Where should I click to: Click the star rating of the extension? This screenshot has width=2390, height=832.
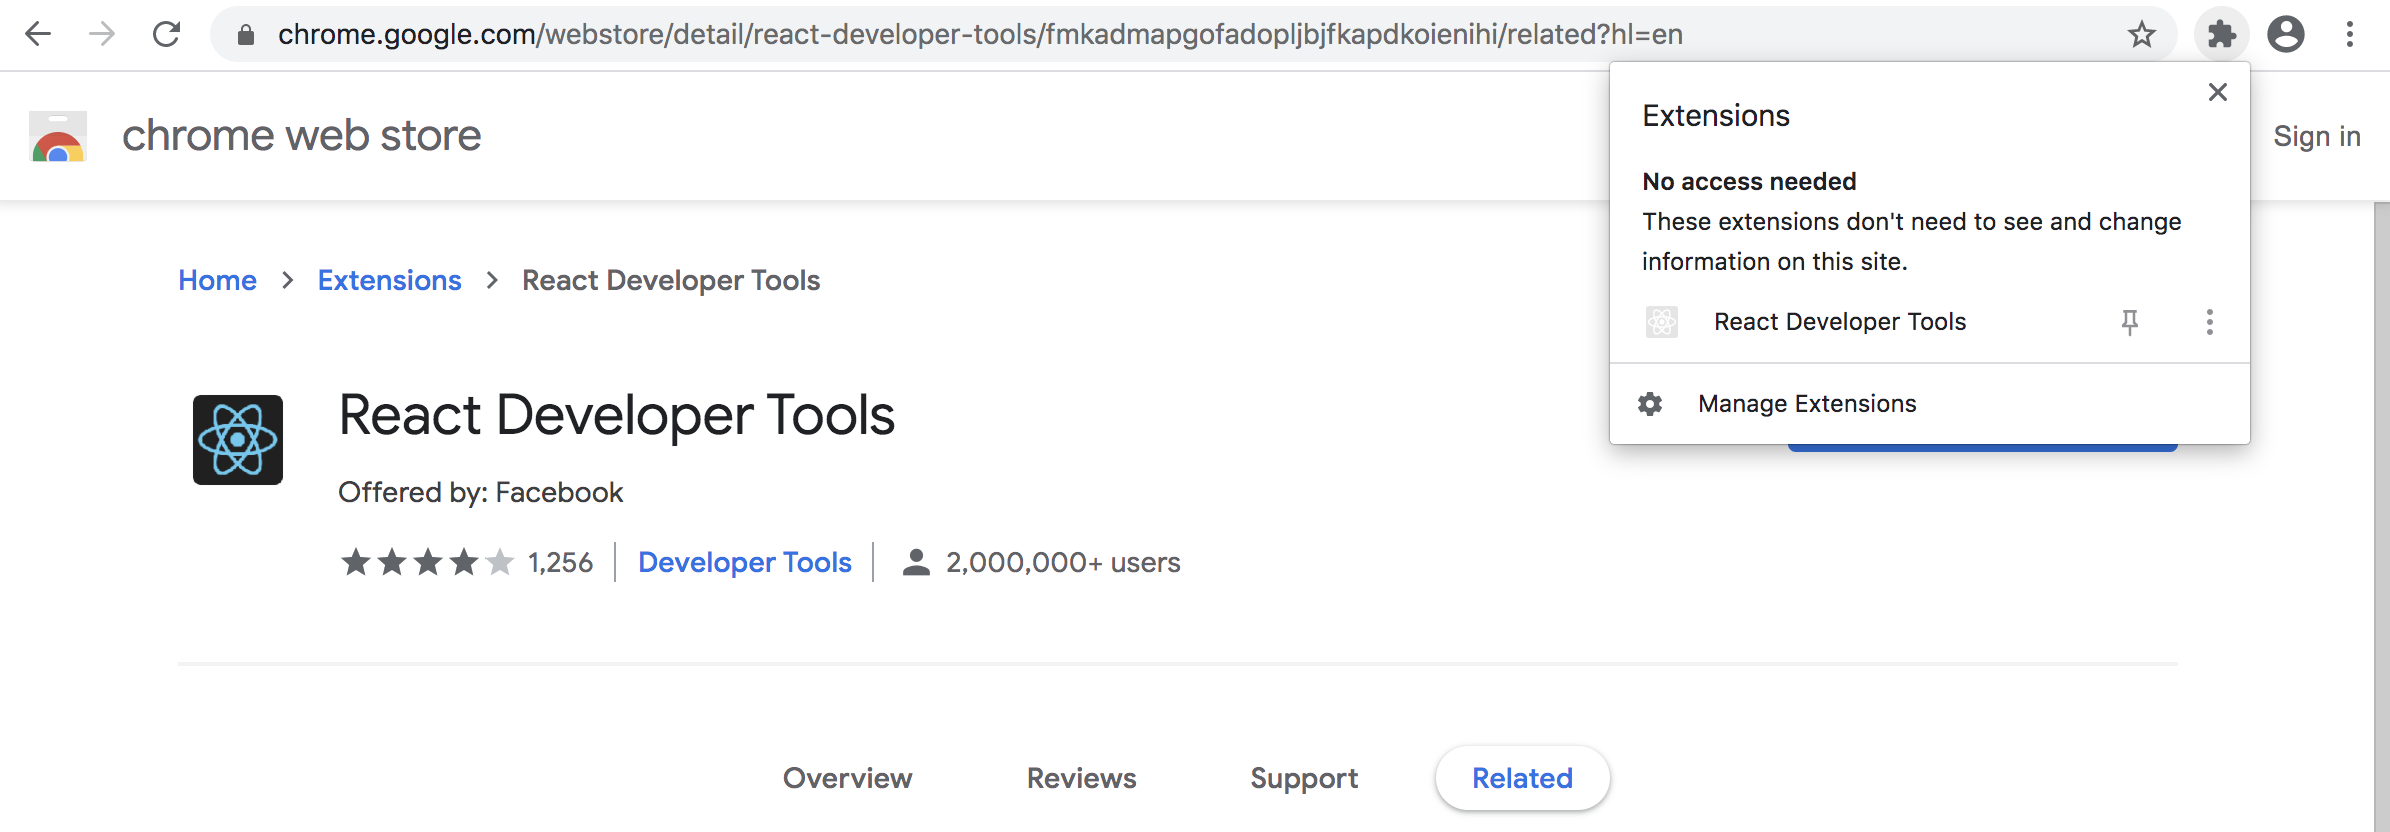point(427,562)
